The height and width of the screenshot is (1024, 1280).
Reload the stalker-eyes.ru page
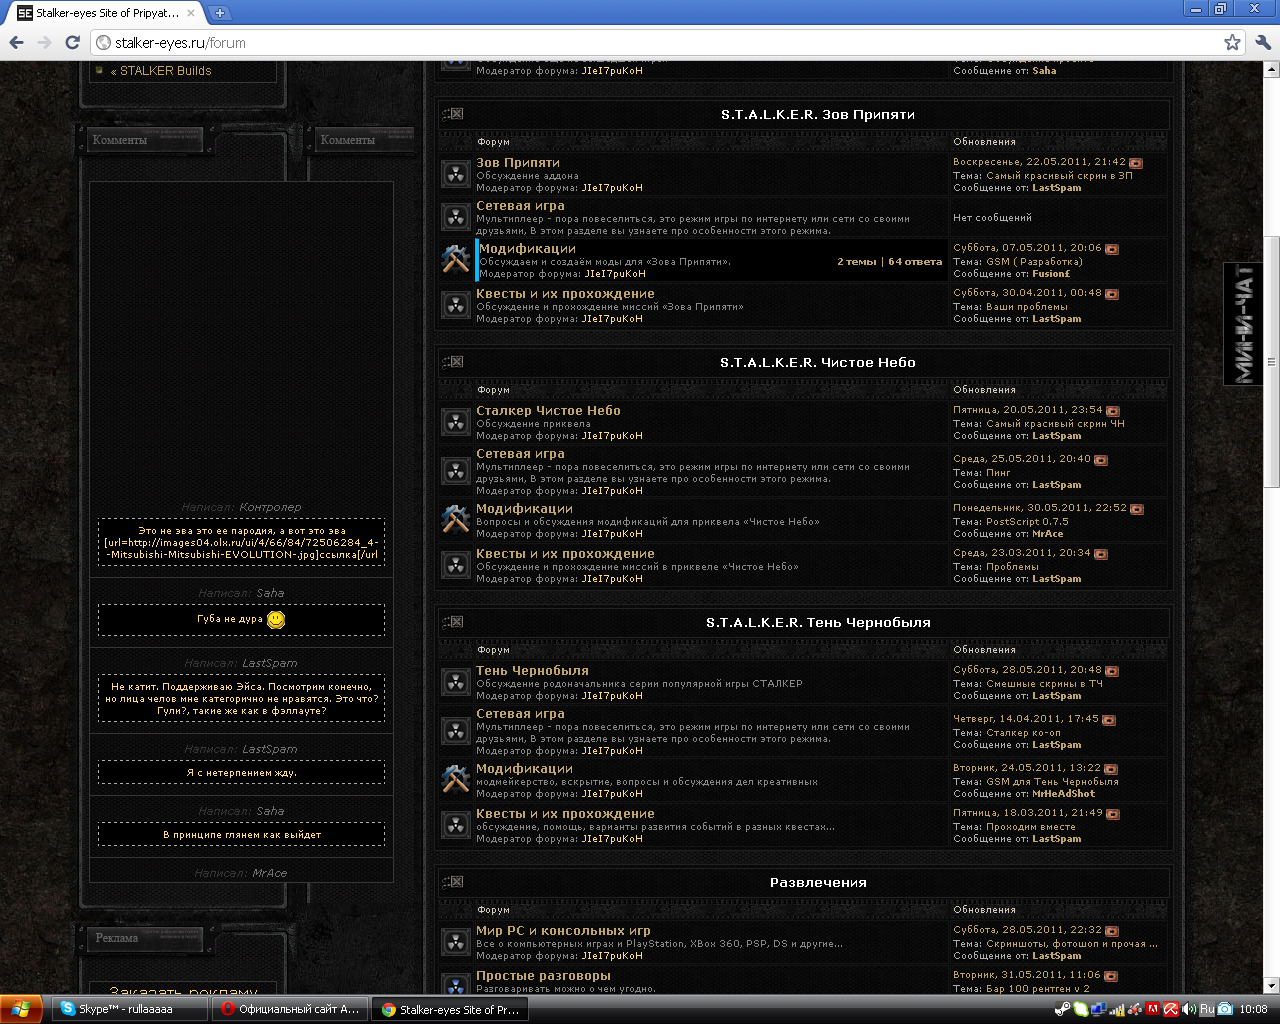click(72, 42)
